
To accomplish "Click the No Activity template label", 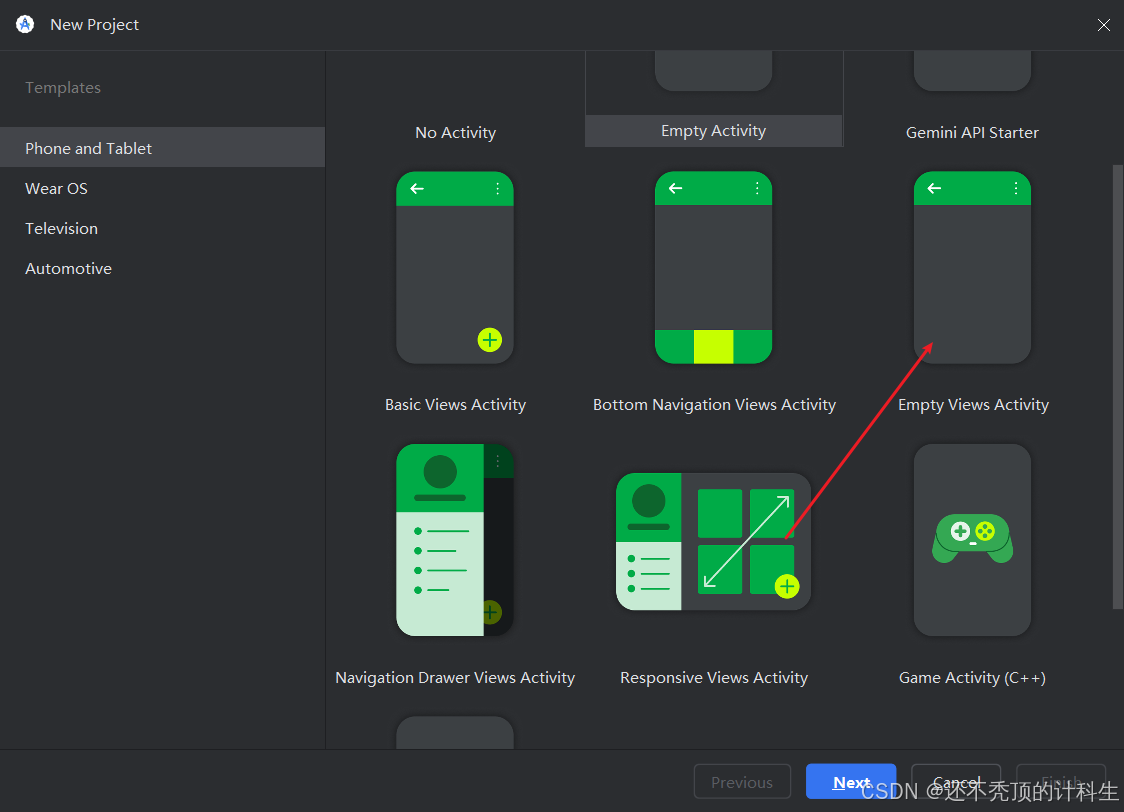I will point(455,133).
